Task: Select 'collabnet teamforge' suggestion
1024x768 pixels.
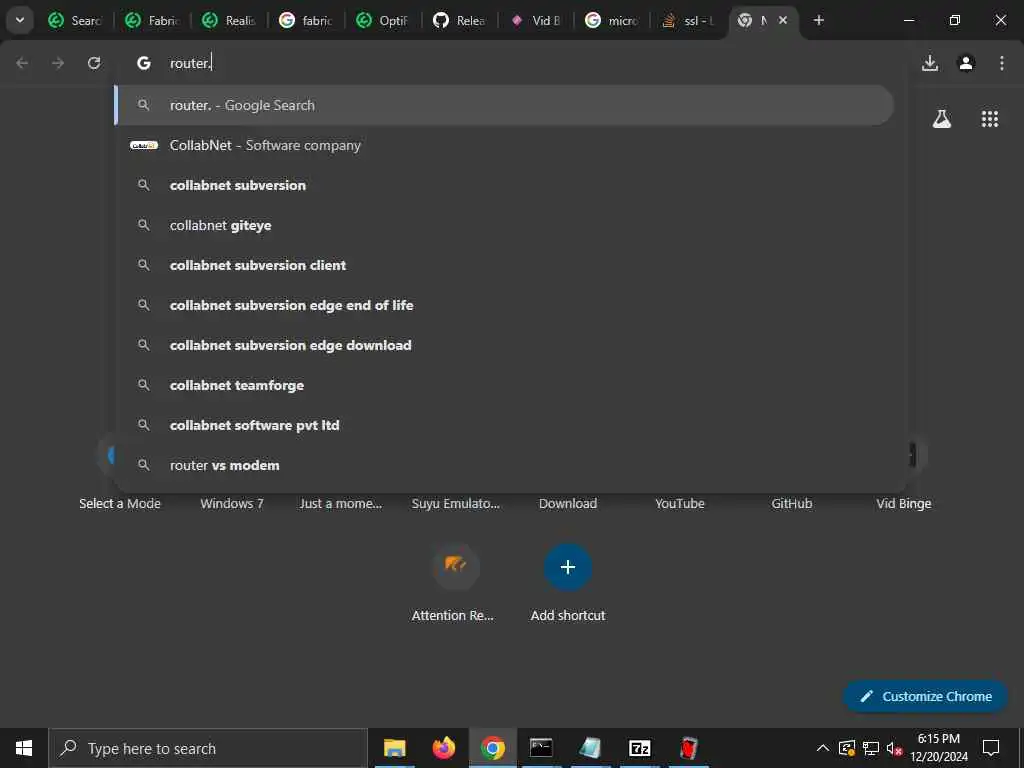Action: [x=504, y=385]
